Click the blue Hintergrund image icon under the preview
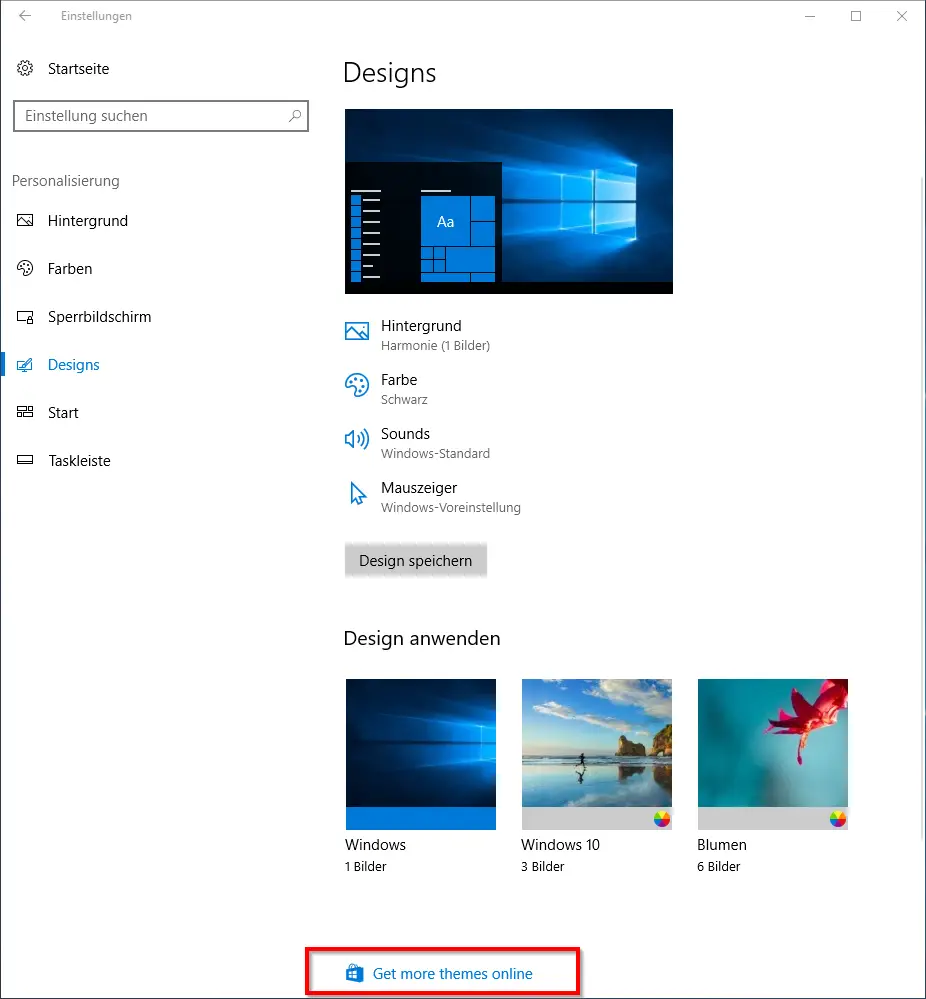Image resolution: width=926 pixels, height=999 pixels. point(357,331)
